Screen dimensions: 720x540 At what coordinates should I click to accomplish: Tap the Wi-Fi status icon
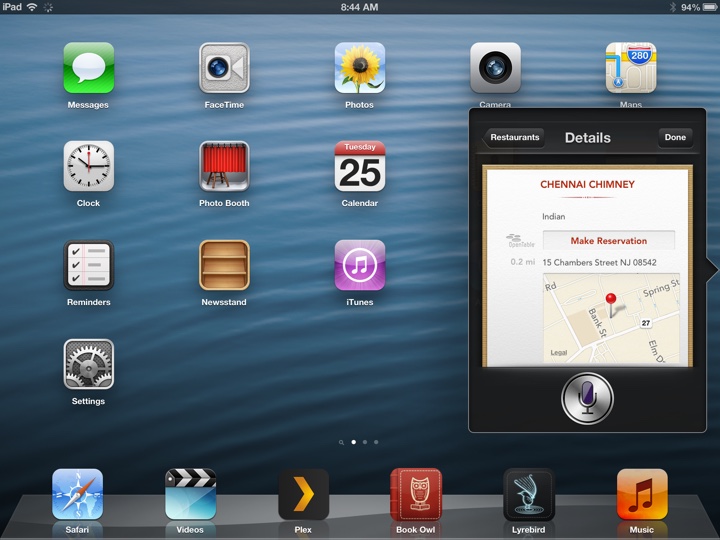pyautogui.click(x=32, y=7)
